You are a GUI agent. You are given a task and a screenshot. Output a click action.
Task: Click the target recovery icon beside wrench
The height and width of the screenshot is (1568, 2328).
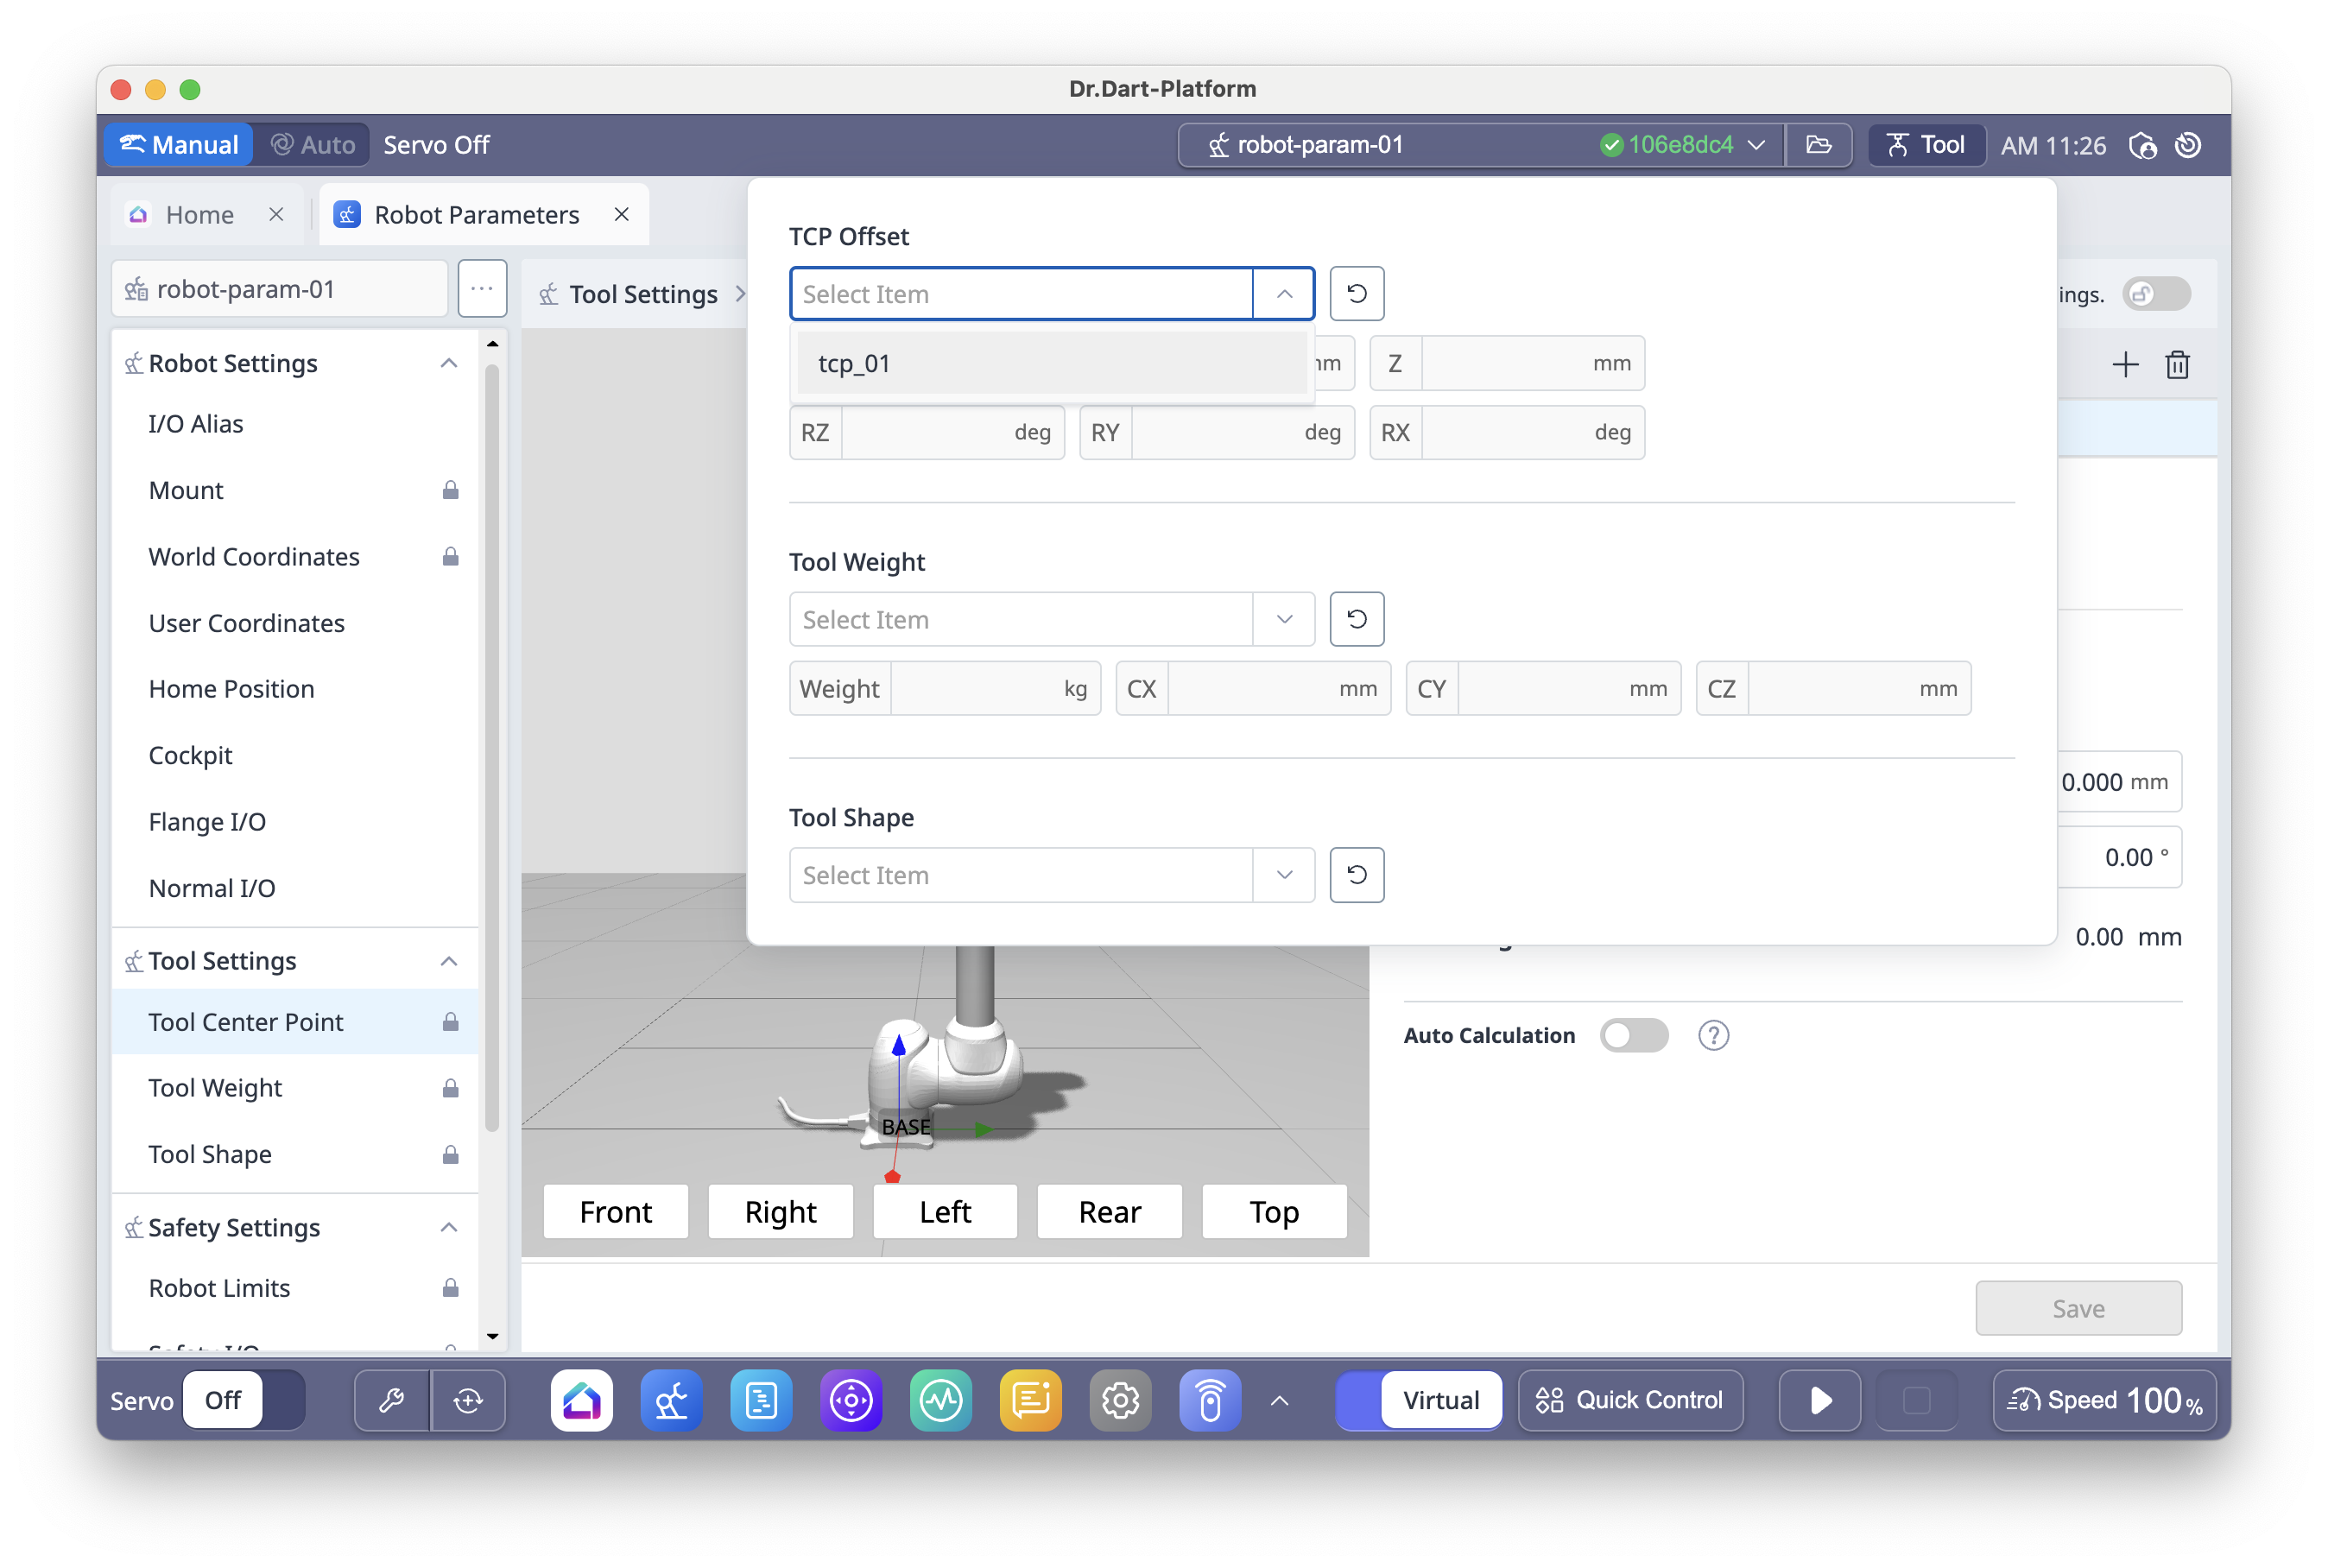pyautogui.click(x=468, y=1400)
